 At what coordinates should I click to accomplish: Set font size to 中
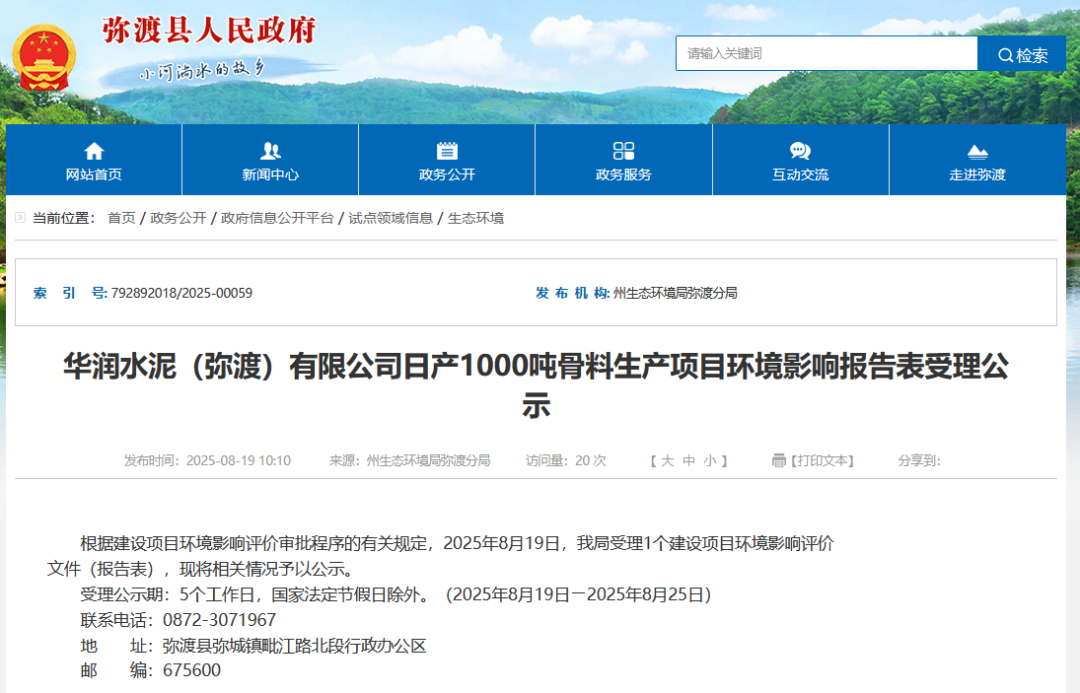[x=689, y=461]
